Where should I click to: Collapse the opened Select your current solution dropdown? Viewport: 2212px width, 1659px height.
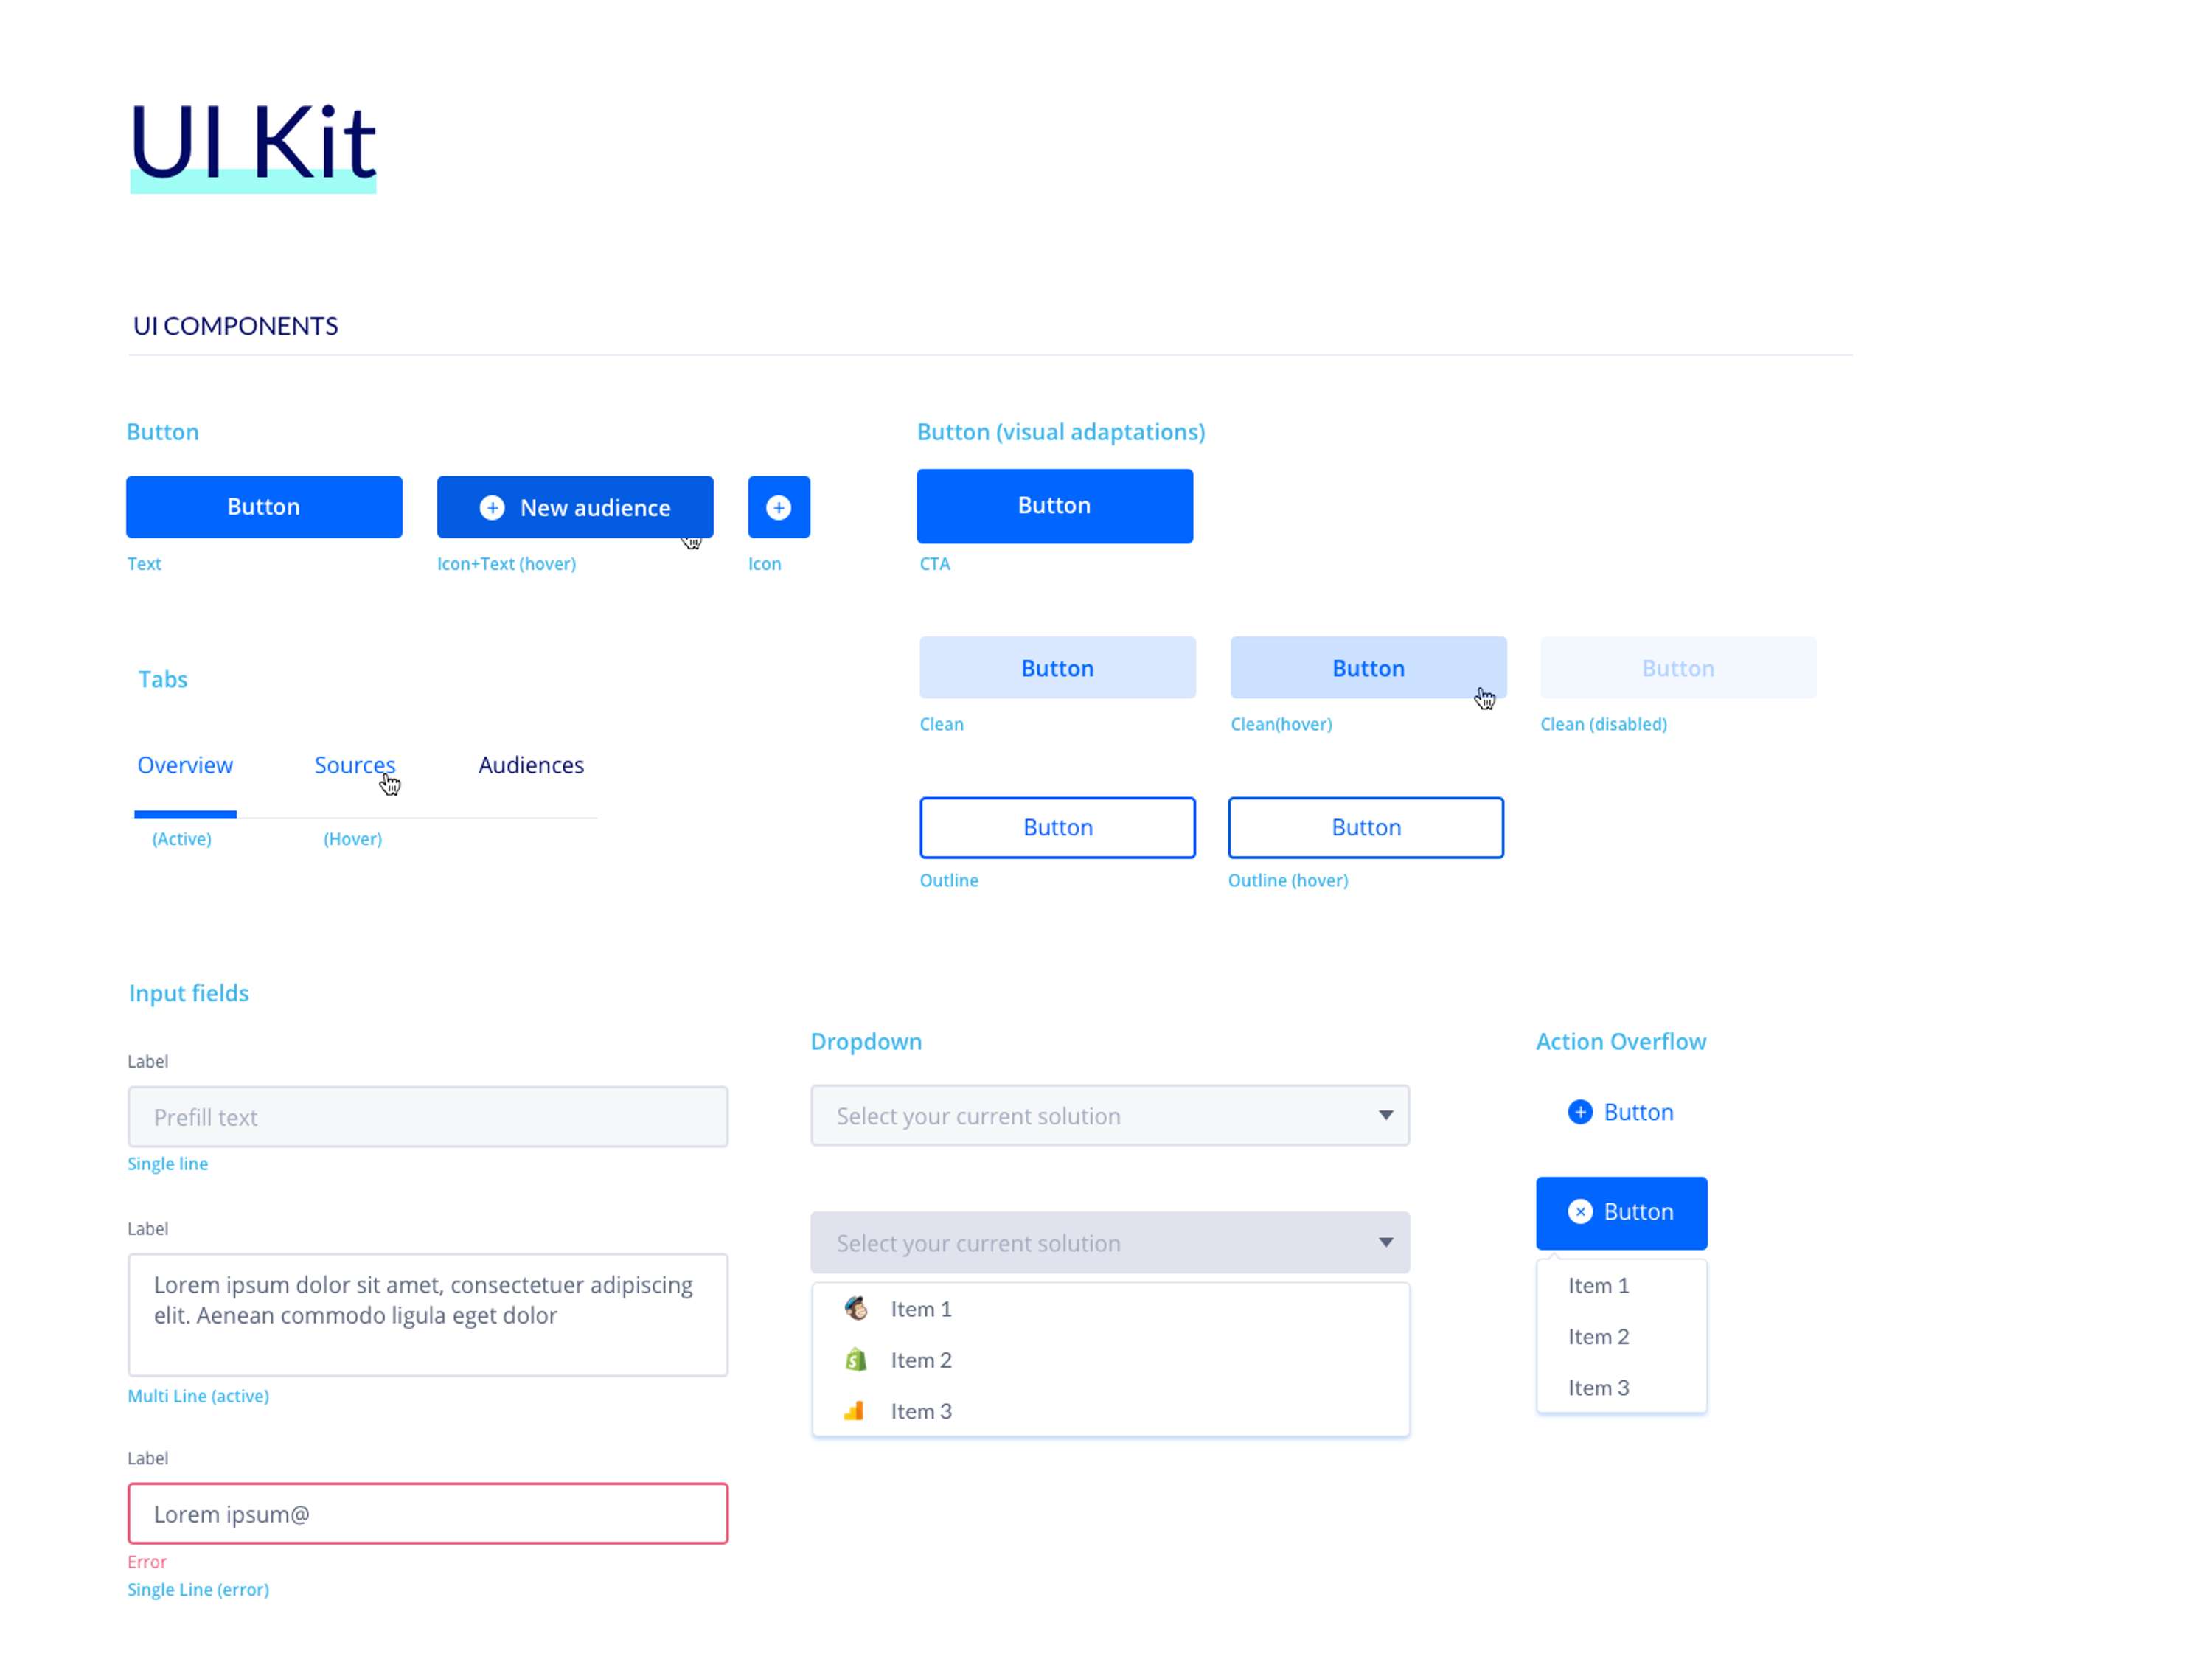[x=1110, y=1242]
